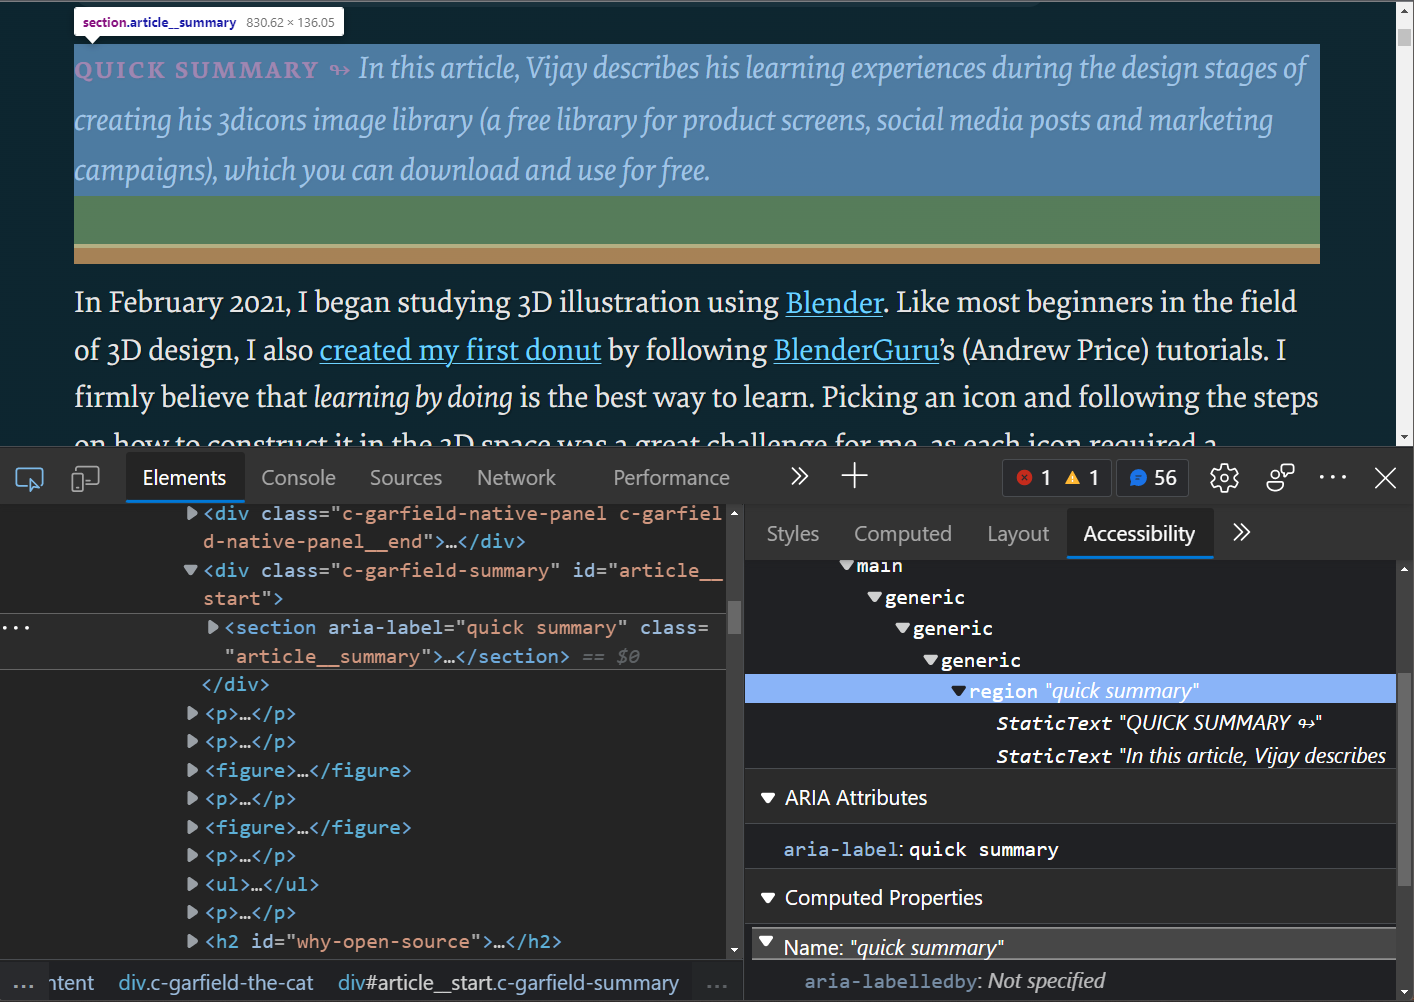Collapse the ARIA Attributes section
This screenshot has width=1414, height=1002.
tap(768, 797)
